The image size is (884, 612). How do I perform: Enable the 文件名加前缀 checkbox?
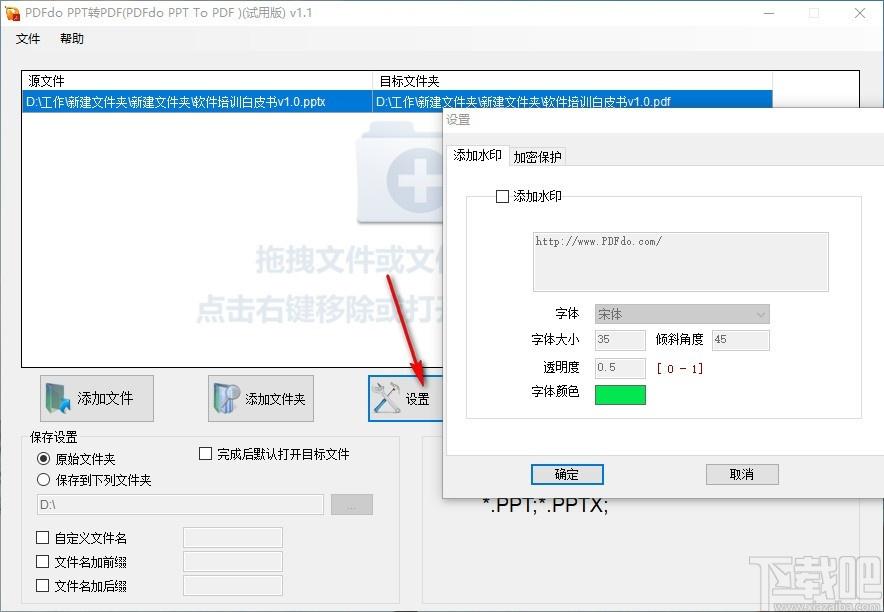point(42,561)
